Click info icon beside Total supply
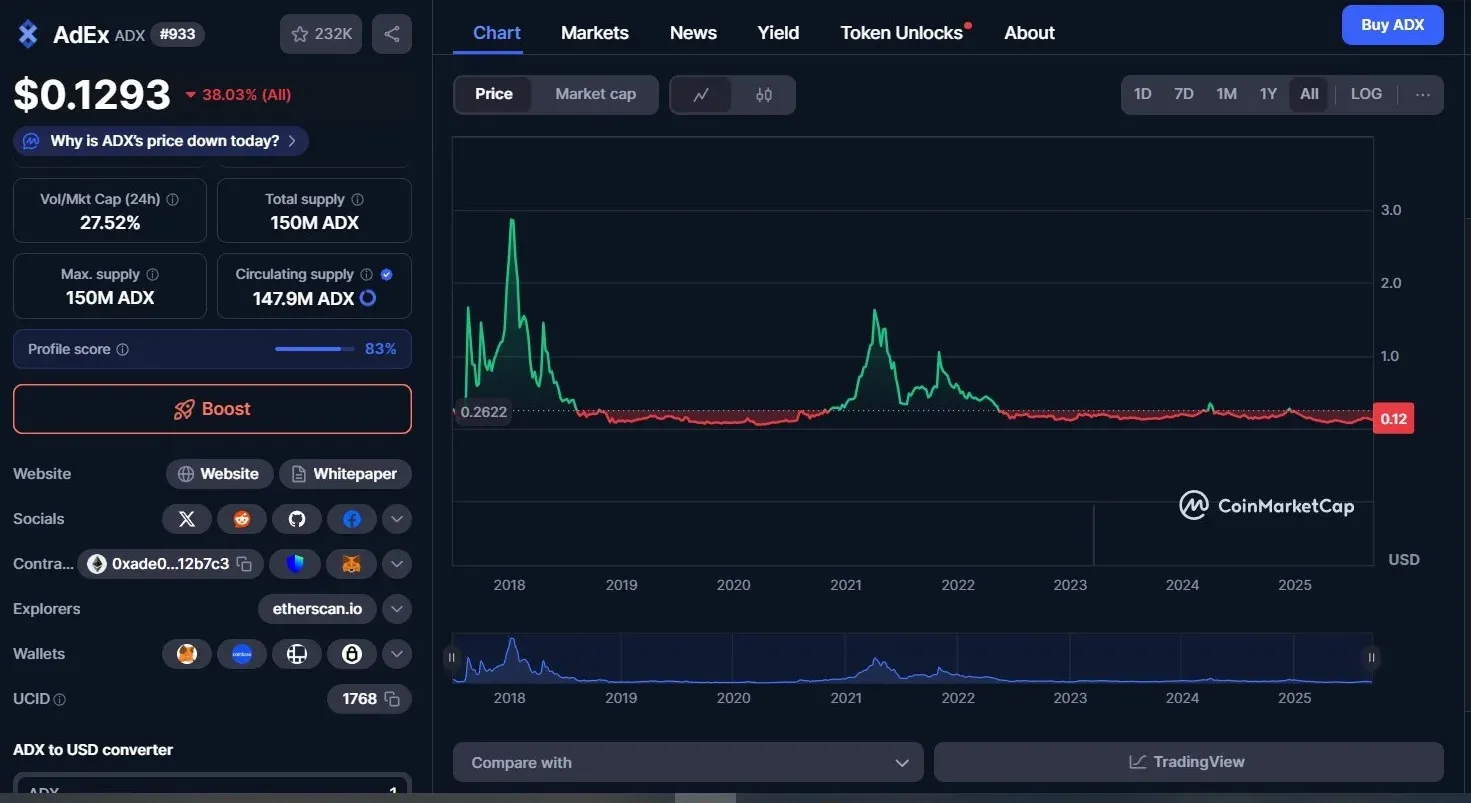The image size is (1471, 803). click(358, 199)
